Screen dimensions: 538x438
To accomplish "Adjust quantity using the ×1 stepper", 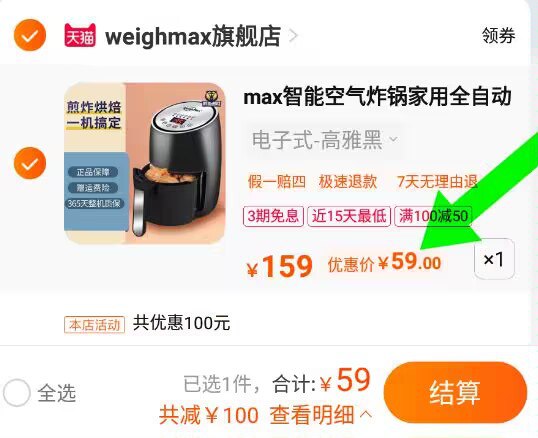I will [x=494, y=259].
